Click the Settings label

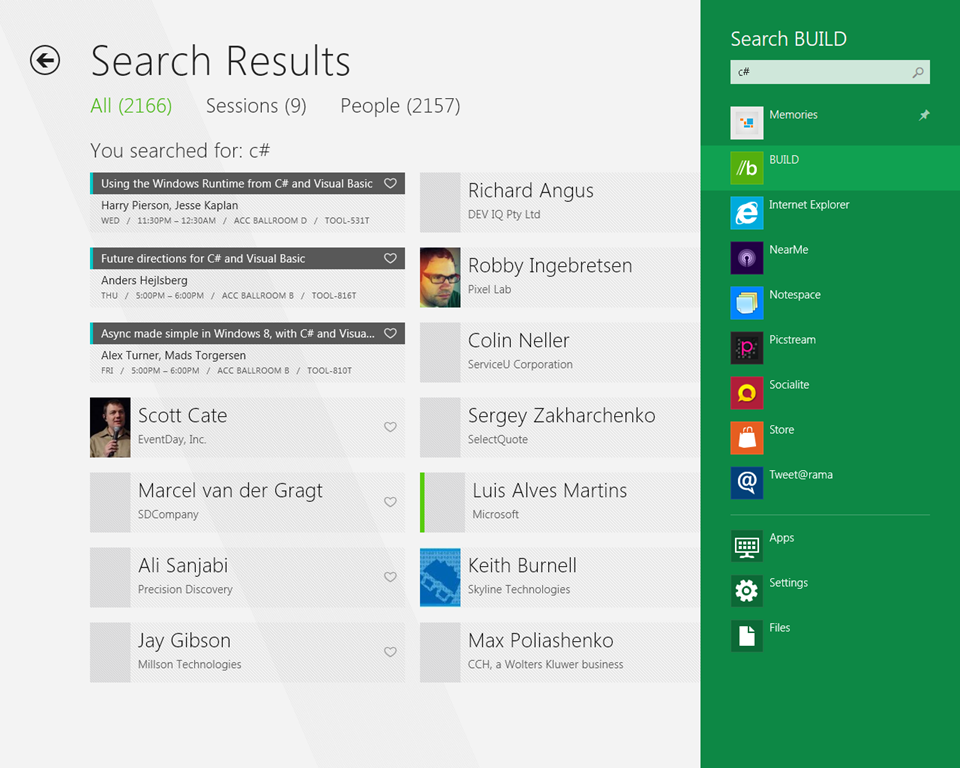tap(789, 583)
